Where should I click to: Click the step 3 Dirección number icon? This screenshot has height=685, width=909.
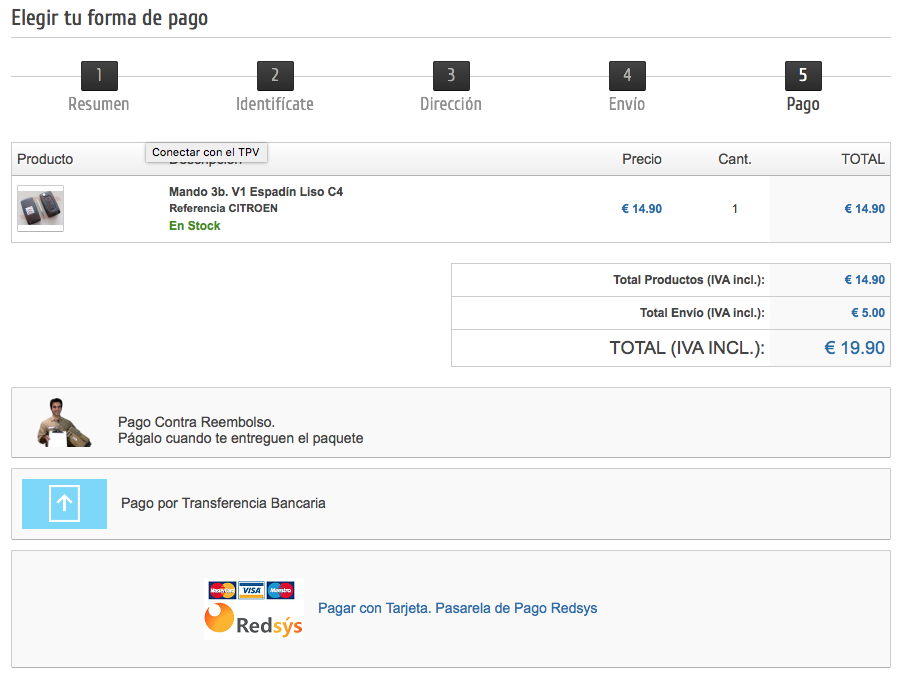pyautogui.click(x=451, y=76)
